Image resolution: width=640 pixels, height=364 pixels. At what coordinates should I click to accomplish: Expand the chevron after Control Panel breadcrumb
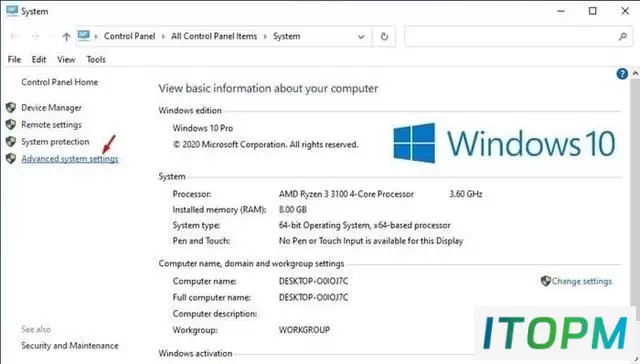[x=163, y=36]
